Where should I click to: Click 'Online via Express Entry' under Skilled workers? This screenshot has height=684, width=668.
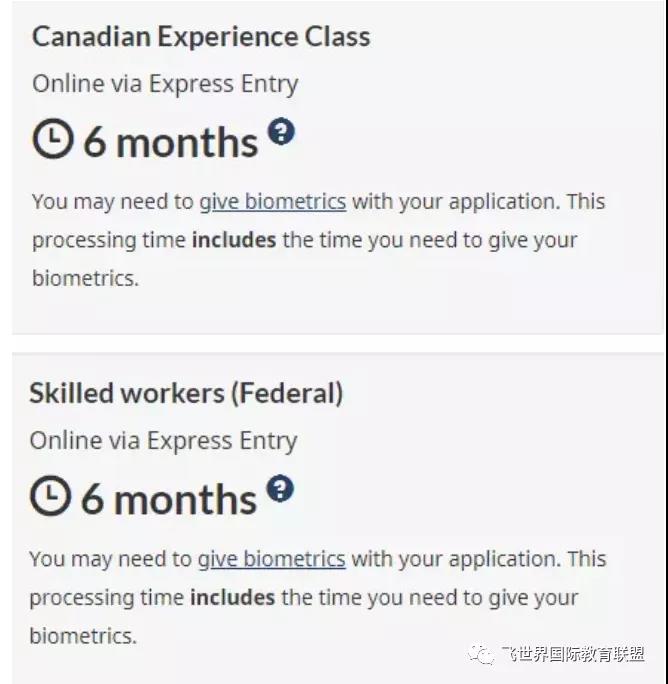pyautogui.click(x=164, y=441)
